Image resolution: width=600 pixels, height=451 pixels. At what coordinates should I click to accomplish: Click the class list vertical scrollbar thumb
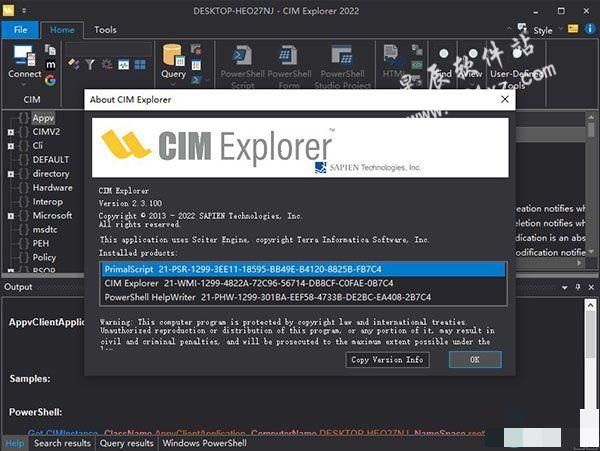coord(591,129)
